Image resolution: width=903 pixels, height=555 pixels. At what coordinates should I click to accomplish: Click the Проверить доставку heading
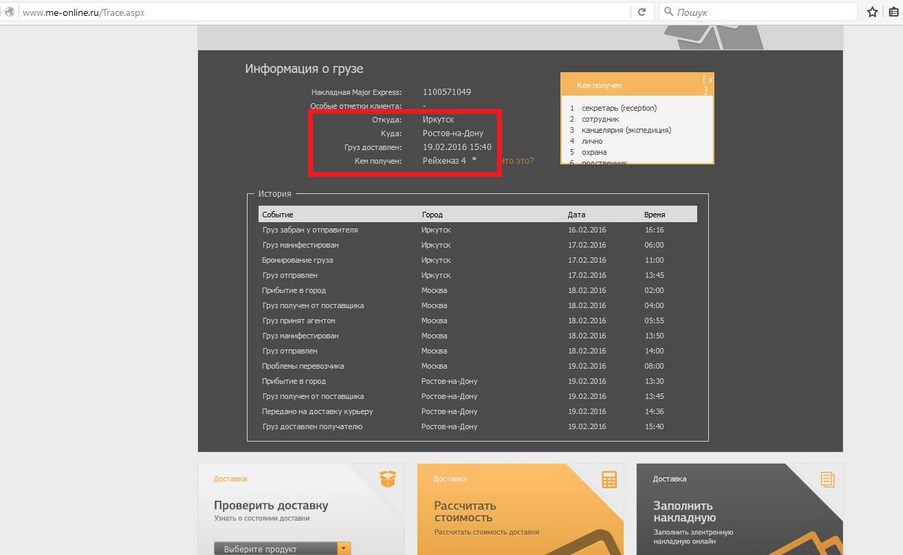coord(271,505)
